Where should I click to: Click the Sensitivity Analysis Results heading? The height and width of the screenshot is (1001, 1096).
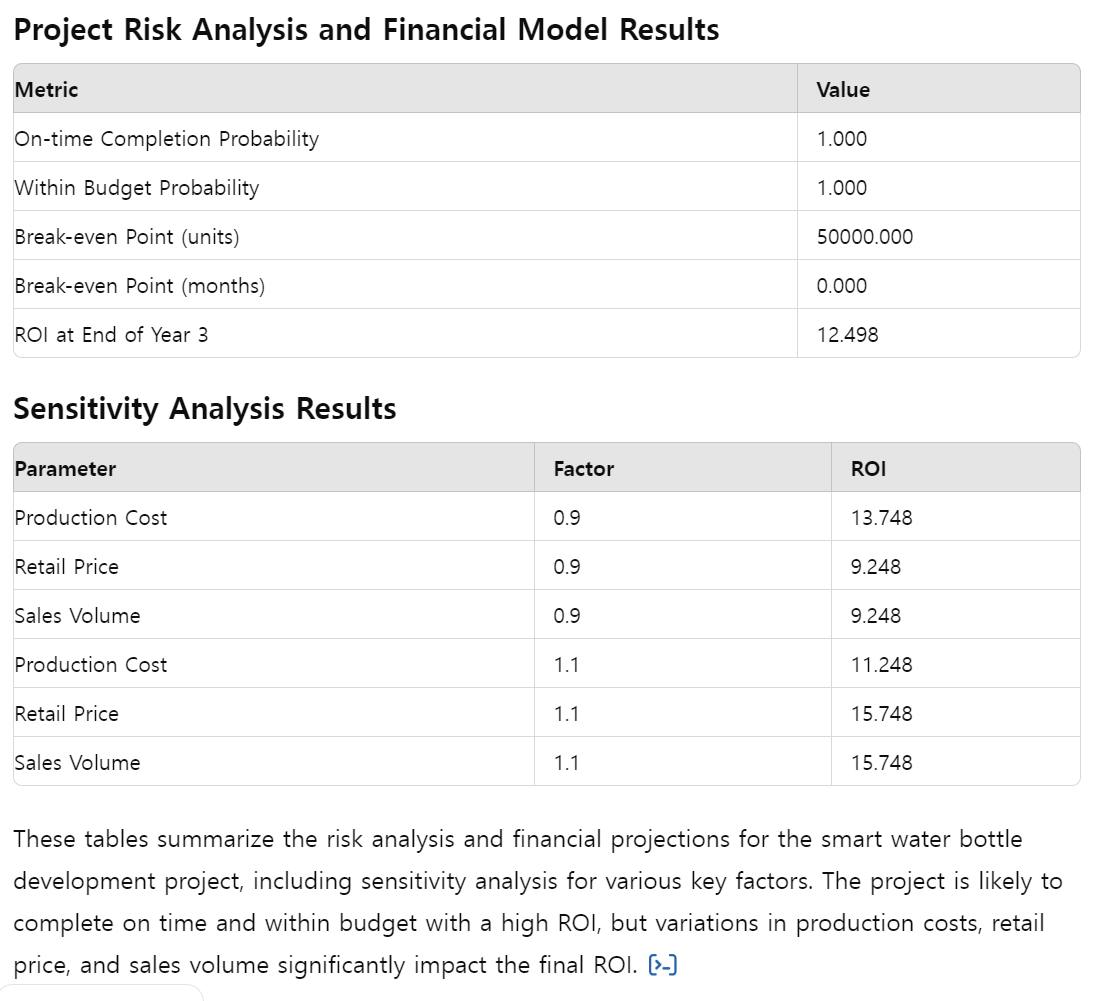(x=204, y=408)
